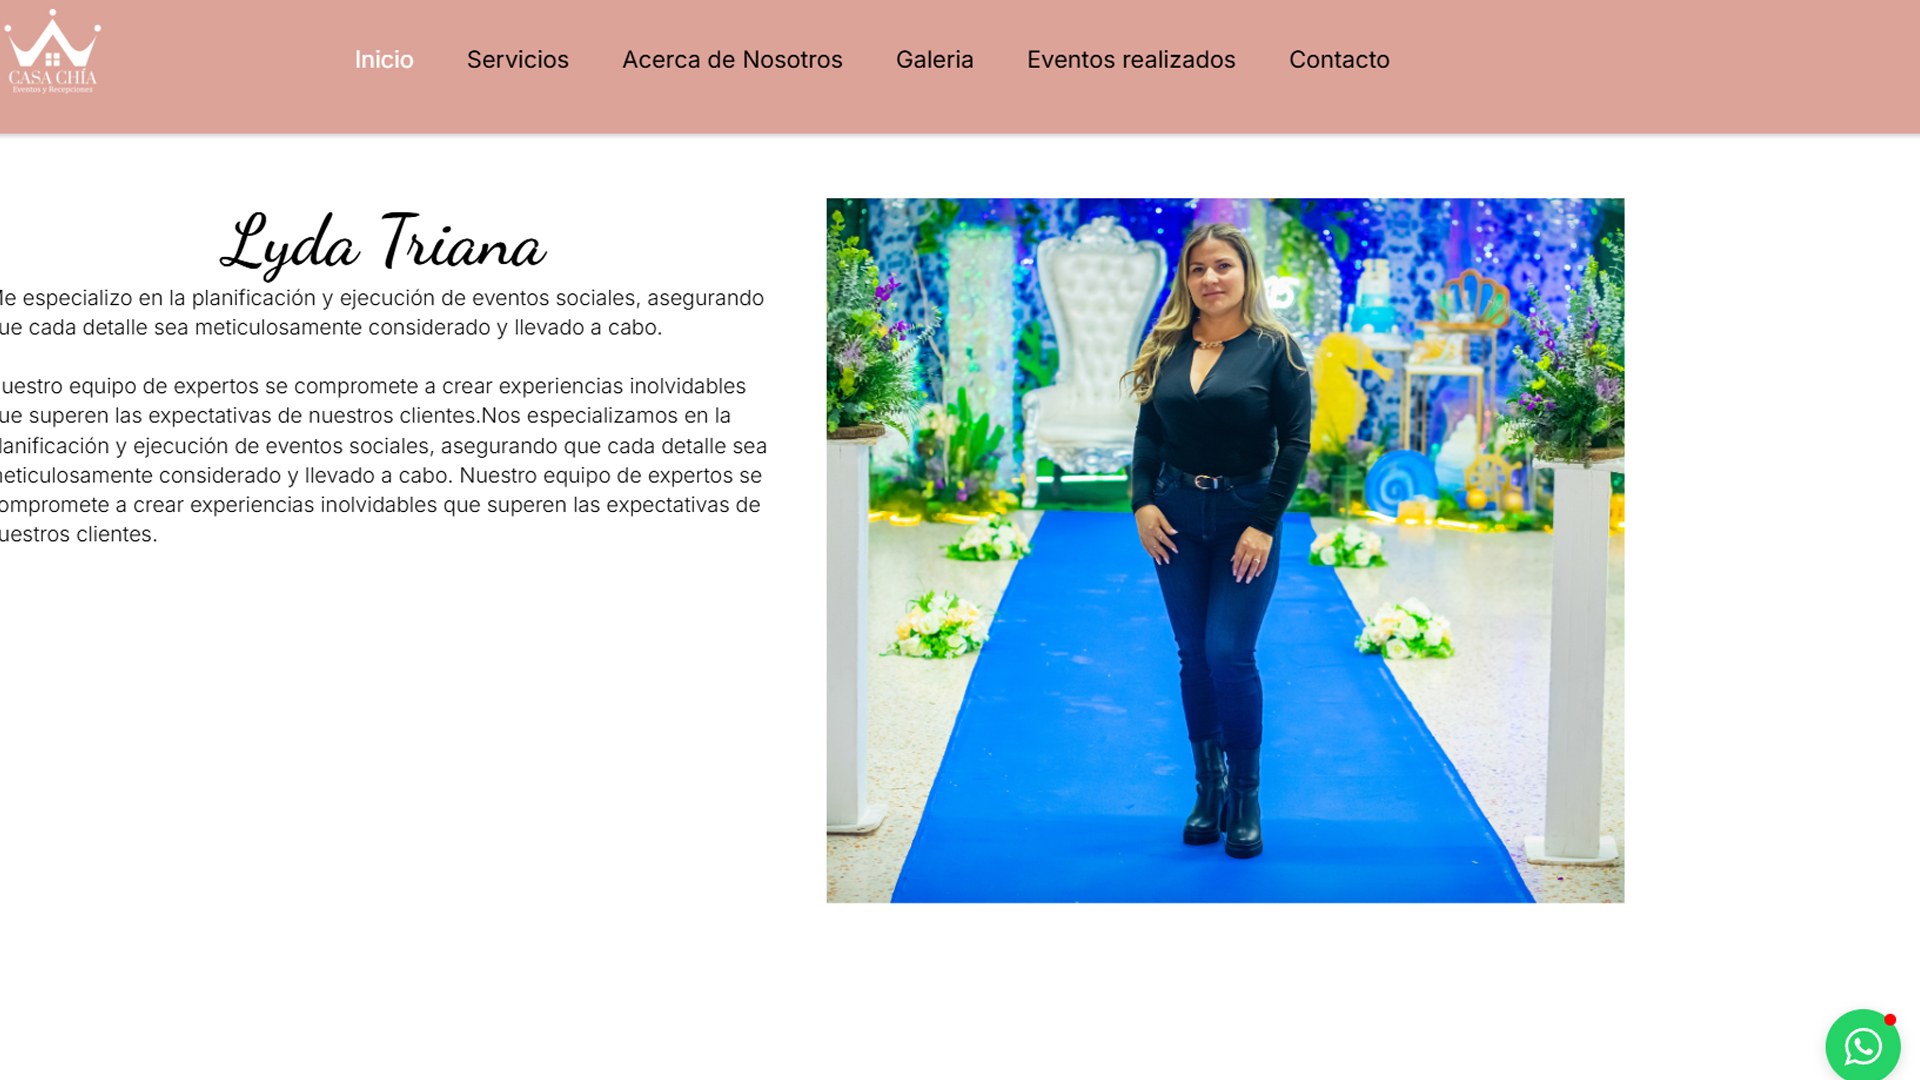1920x1080 pixels.
Task: Click the 'Eventos y Recepciones' logo tagline
Action: pos(52,89)
